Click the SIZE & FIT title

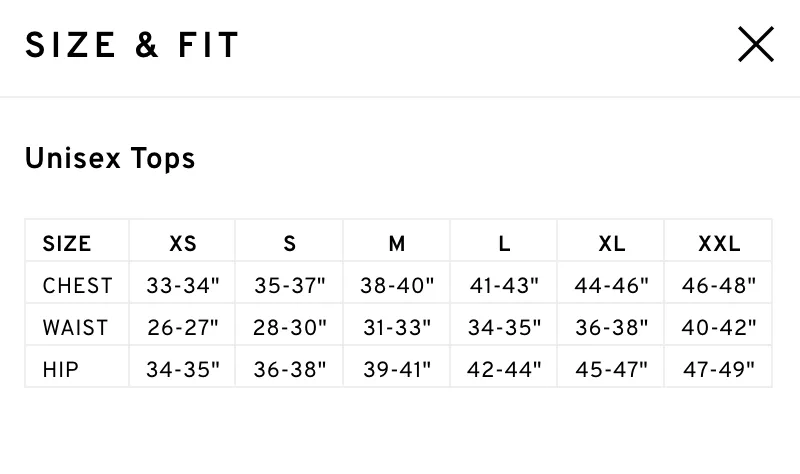[x=132, y=45]
